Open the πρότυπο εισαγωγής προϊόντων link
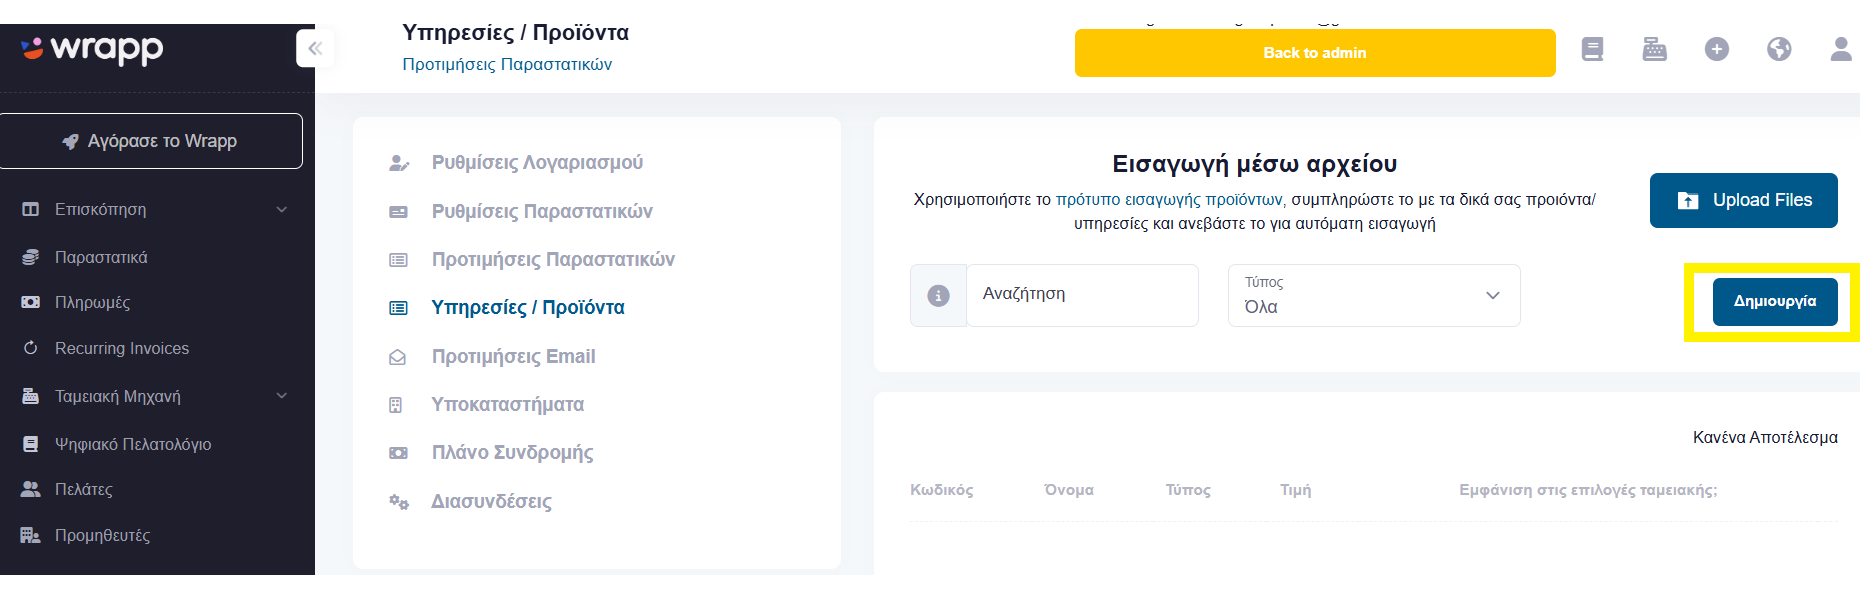This screenshot has height=599, width=1860. point(1169,199)
